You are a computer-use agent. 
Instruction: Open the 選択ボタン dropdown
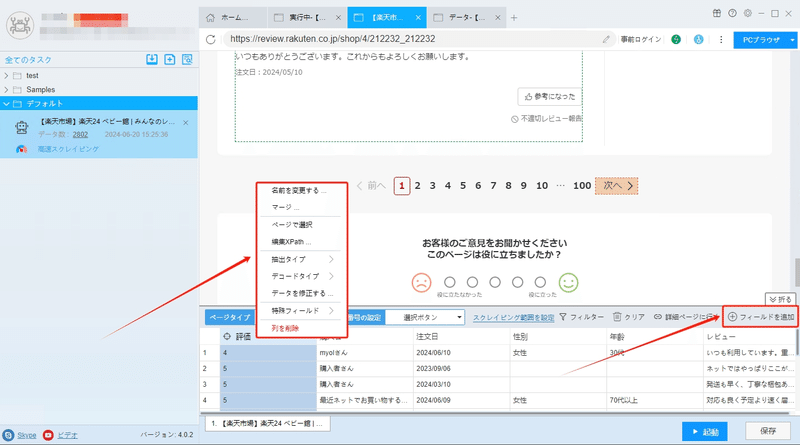coord(425,317)
